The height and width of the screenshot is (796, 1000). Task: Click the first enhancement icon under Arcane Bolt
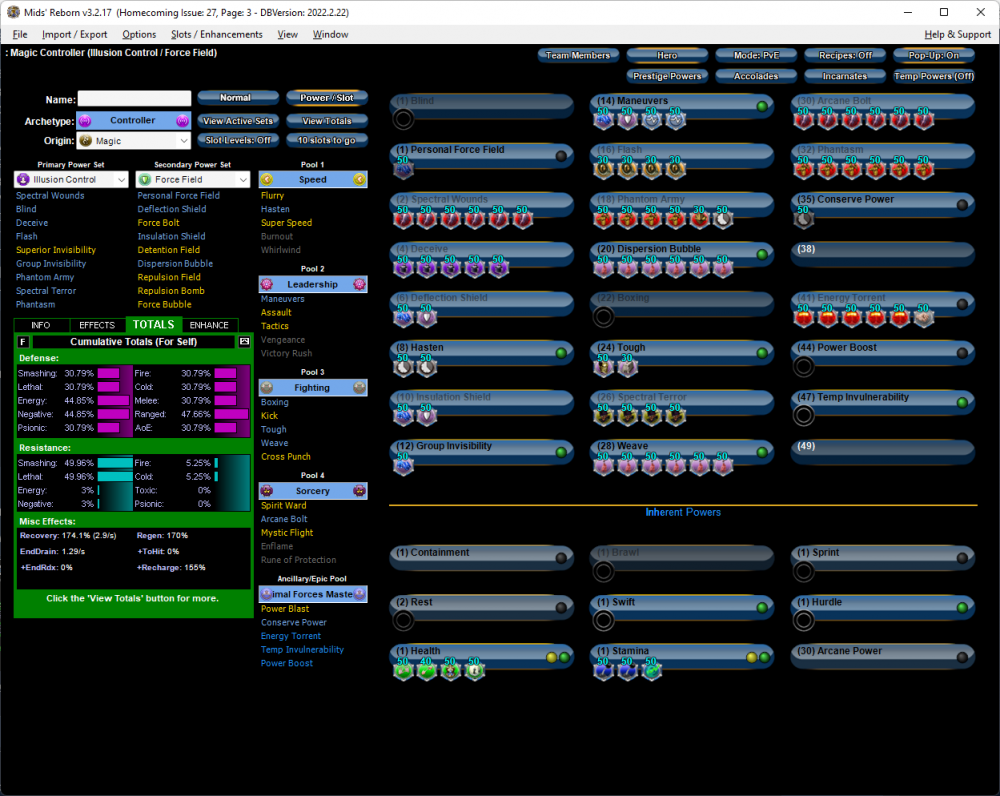(803, 120)
